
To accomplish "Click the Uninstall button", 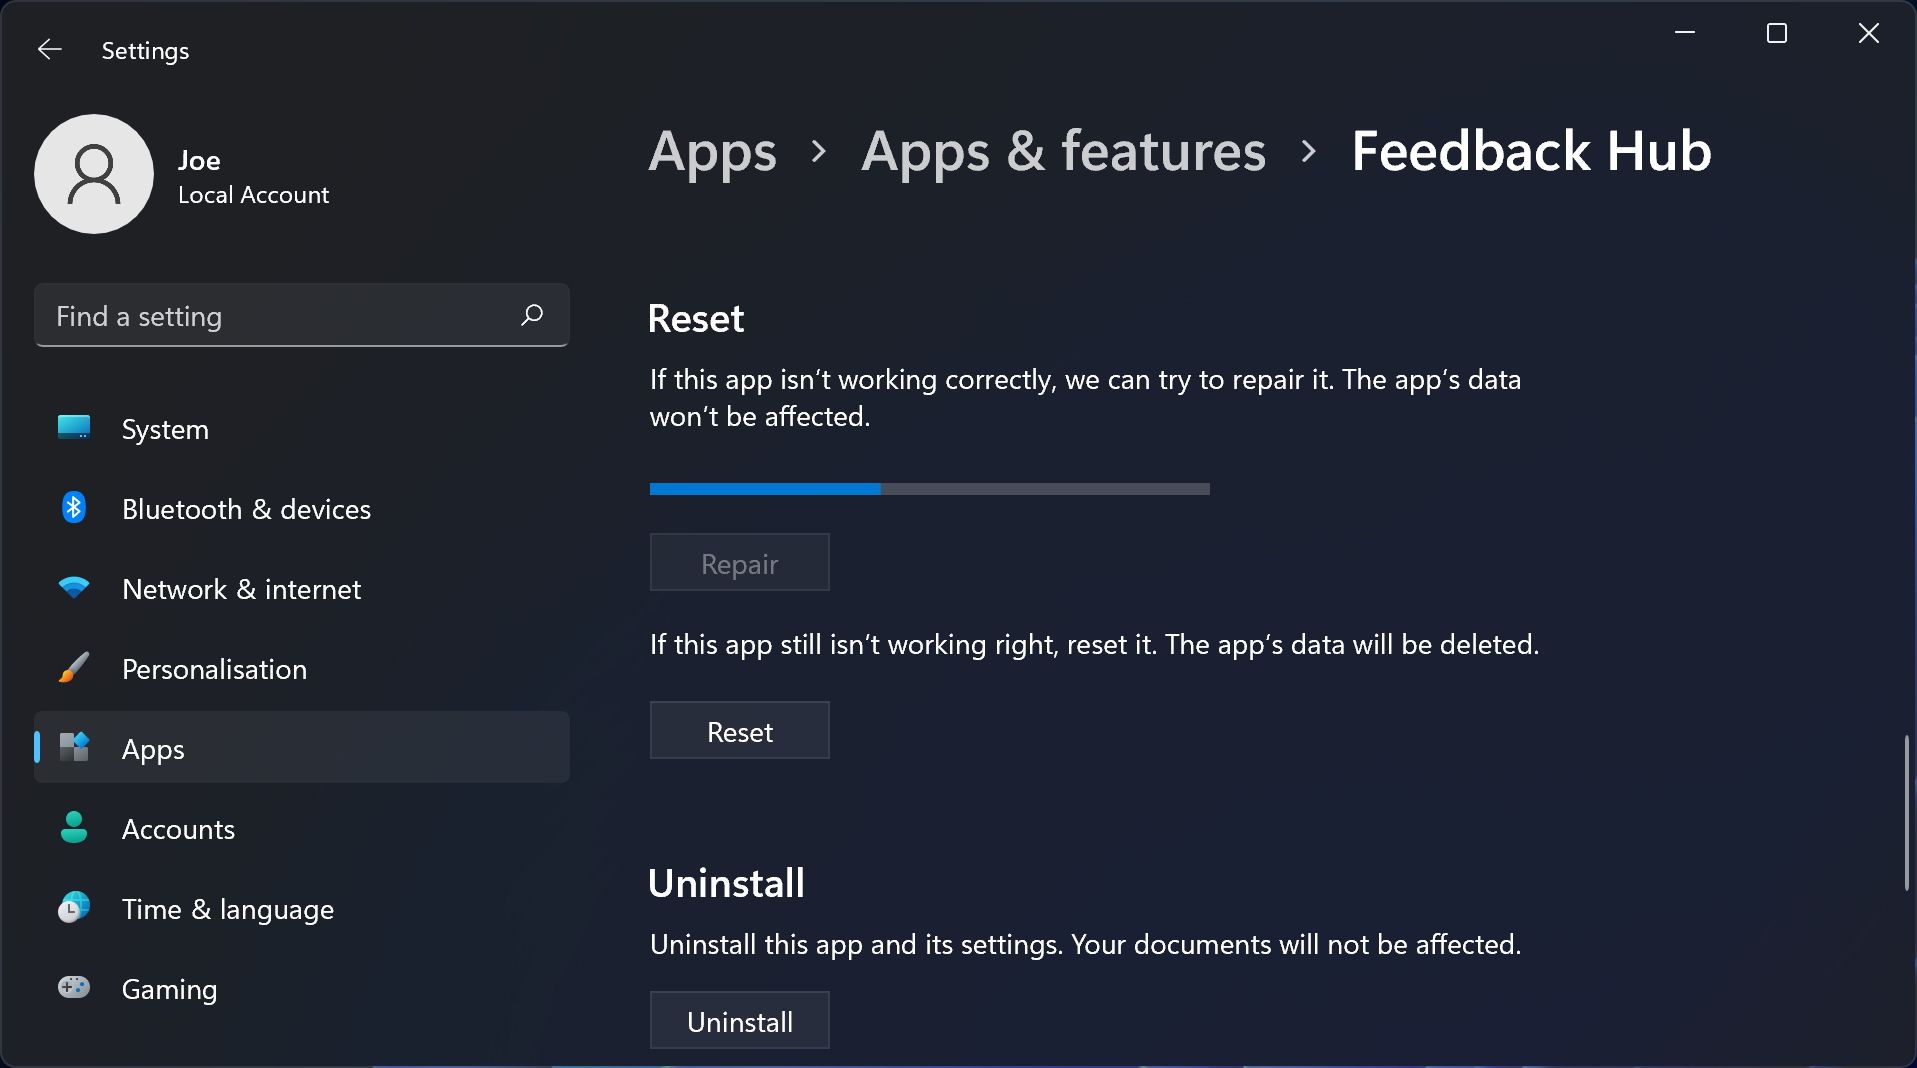I will [740, 1020].
